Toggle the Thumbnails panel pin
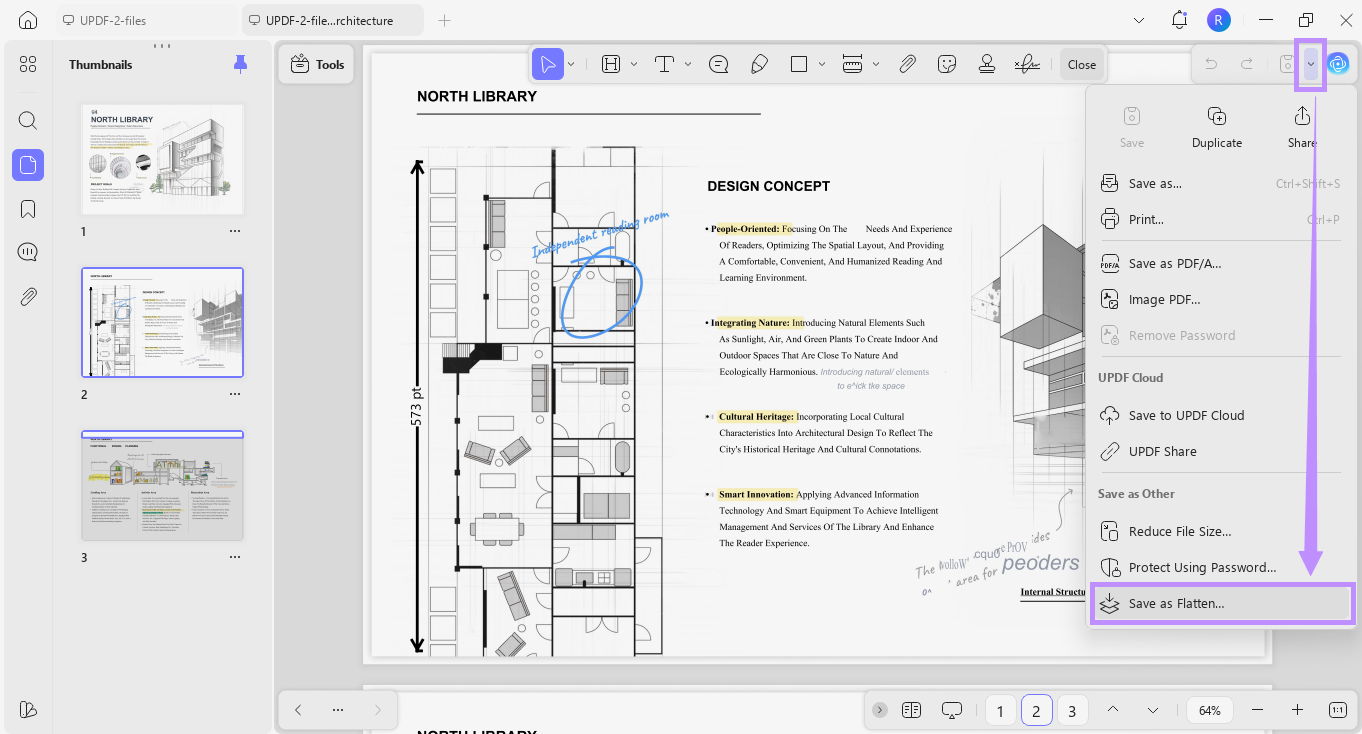The width and height of the screenshot is (1362, 734). (240, 64)
